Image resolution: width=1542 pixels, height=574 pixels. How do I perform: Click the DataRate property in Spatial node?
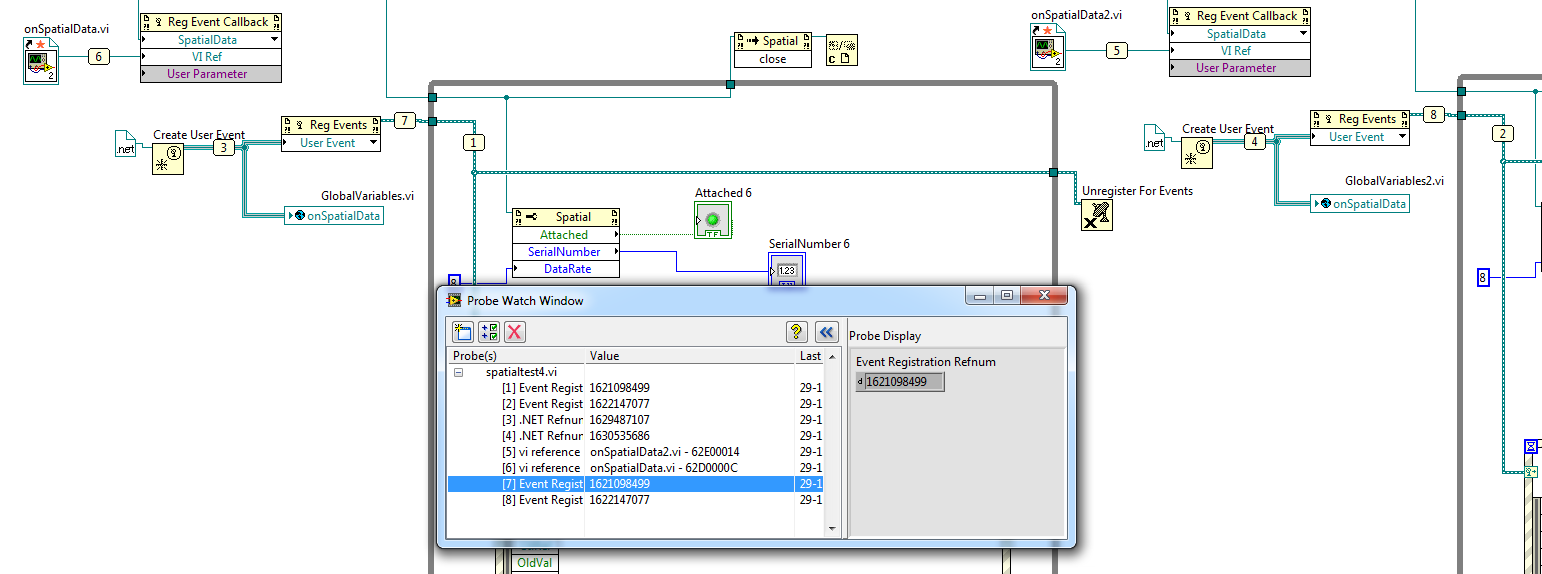pos(567,269)
